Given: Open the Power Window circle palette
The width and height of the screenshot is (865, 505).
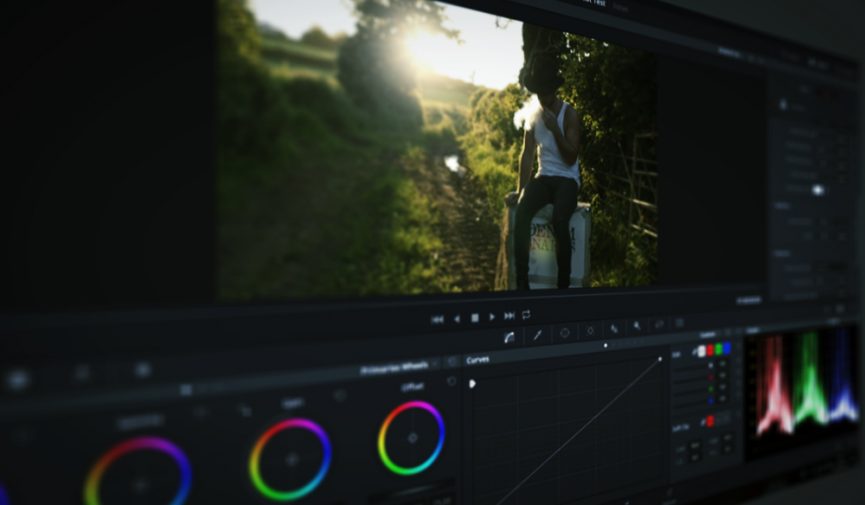Looking at the screenshot, I should click(x=565, y=333).
